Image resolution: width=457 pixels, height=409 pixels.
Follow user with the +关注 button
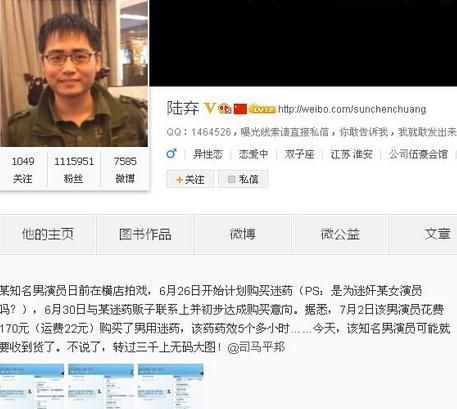(190, 179)
